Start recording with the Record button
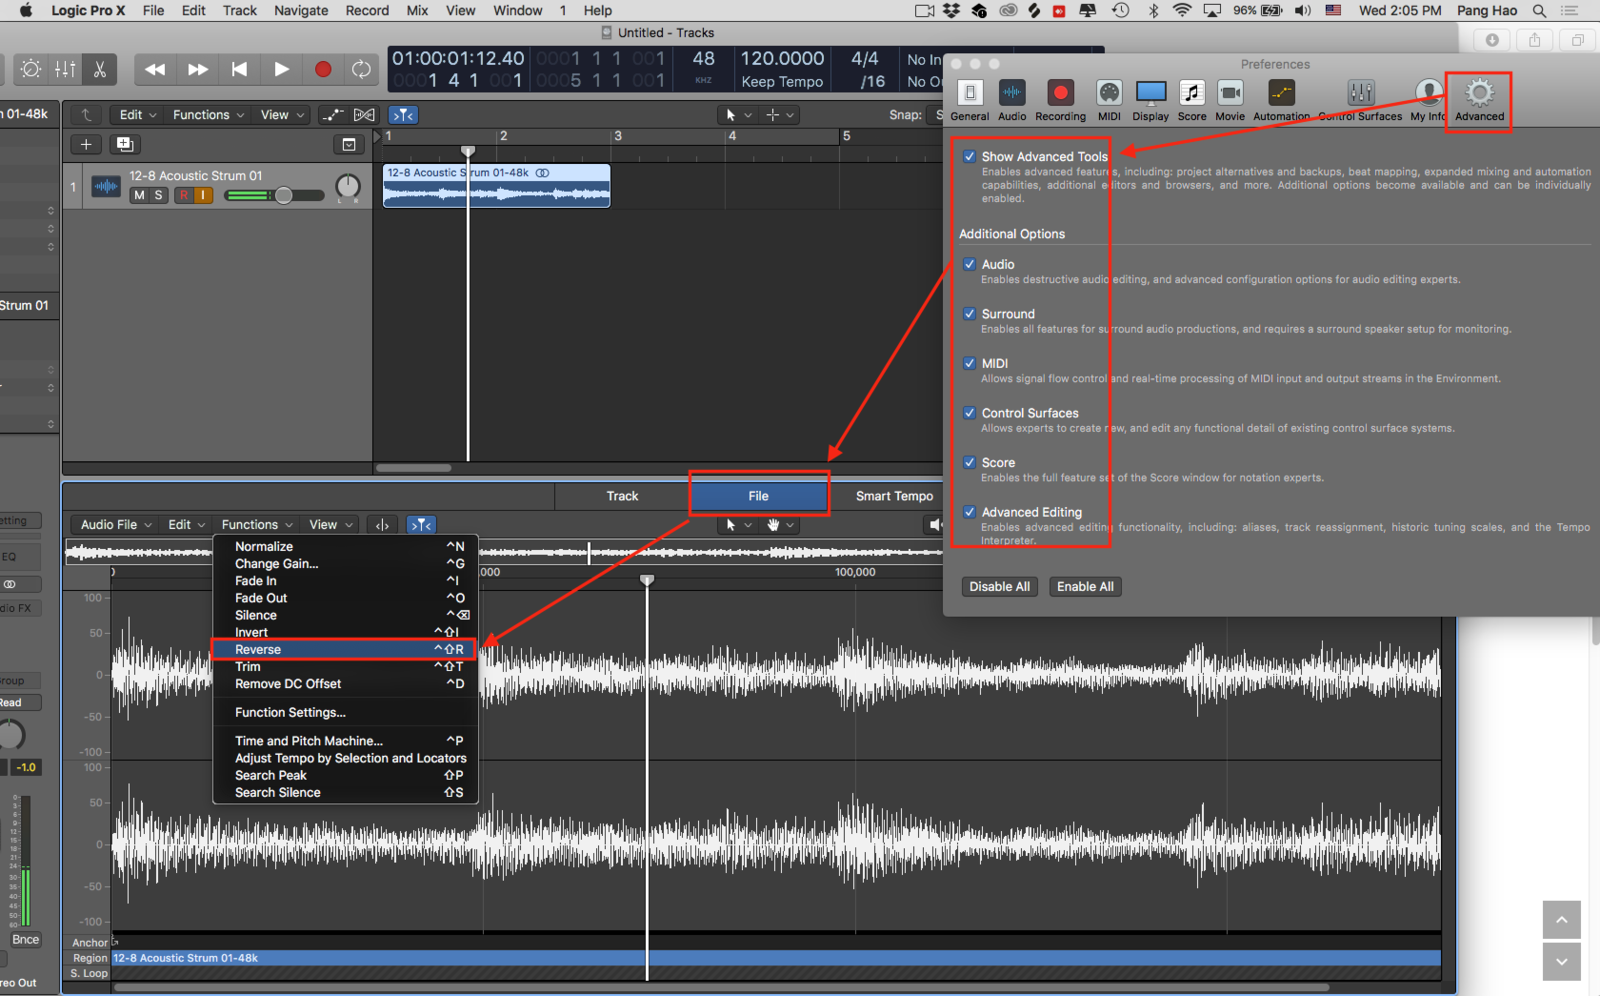 pyautogui.click(x=322, y=69)
